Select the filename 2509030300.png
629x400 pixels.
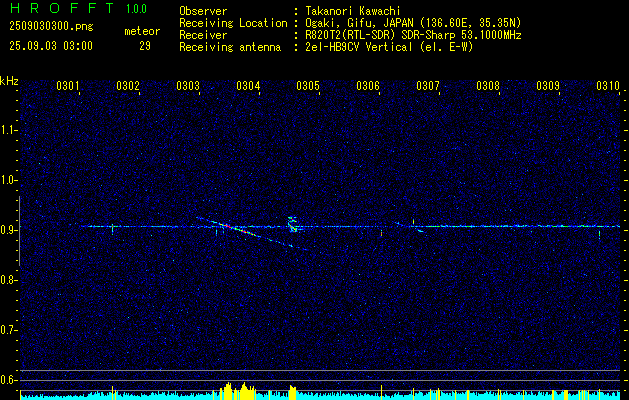[x=51, y=27]
